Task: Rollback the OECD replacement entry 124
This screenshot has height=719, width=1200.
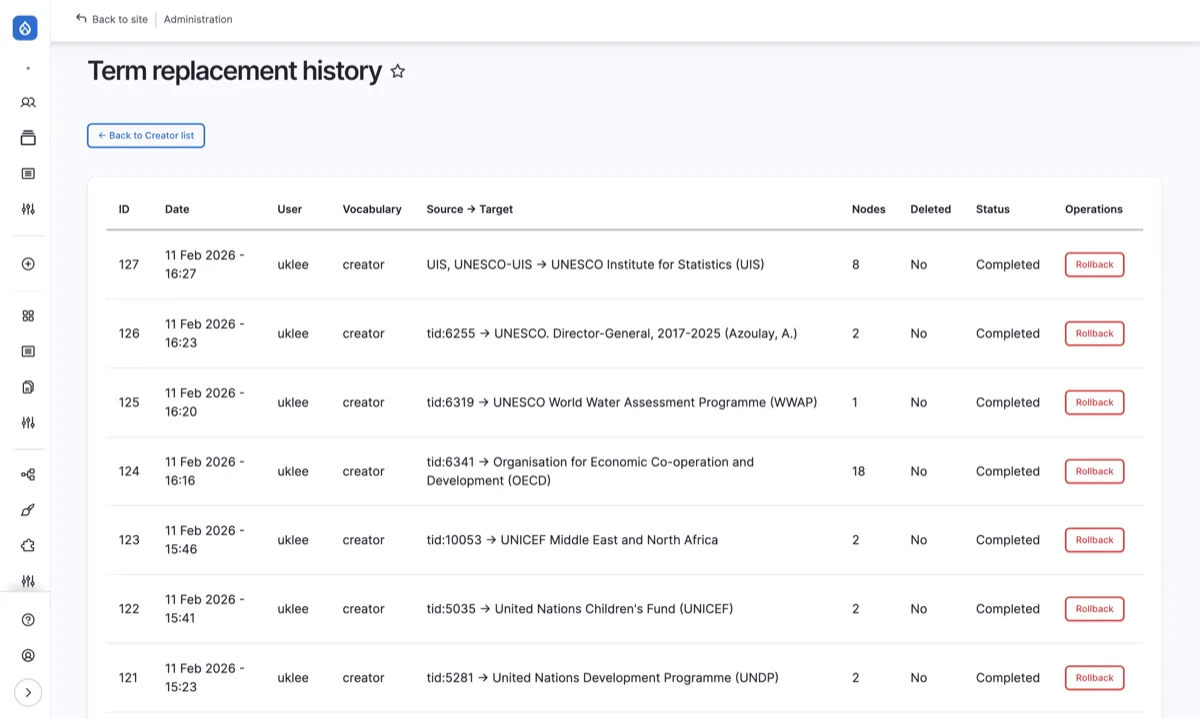Action: tap(1094, 471)
